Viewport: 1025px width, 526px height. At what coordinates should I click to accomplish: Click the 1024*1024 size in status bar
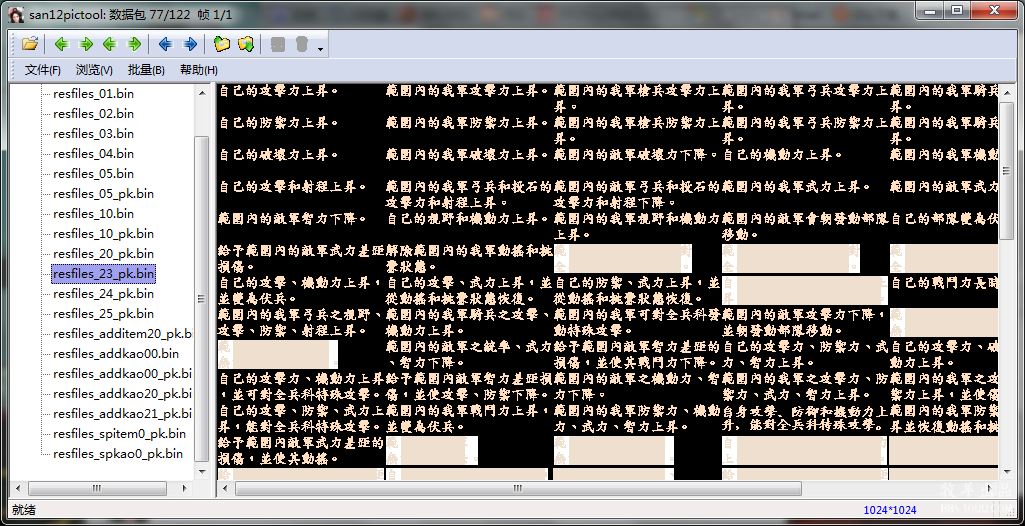click(x=890, y=510)
